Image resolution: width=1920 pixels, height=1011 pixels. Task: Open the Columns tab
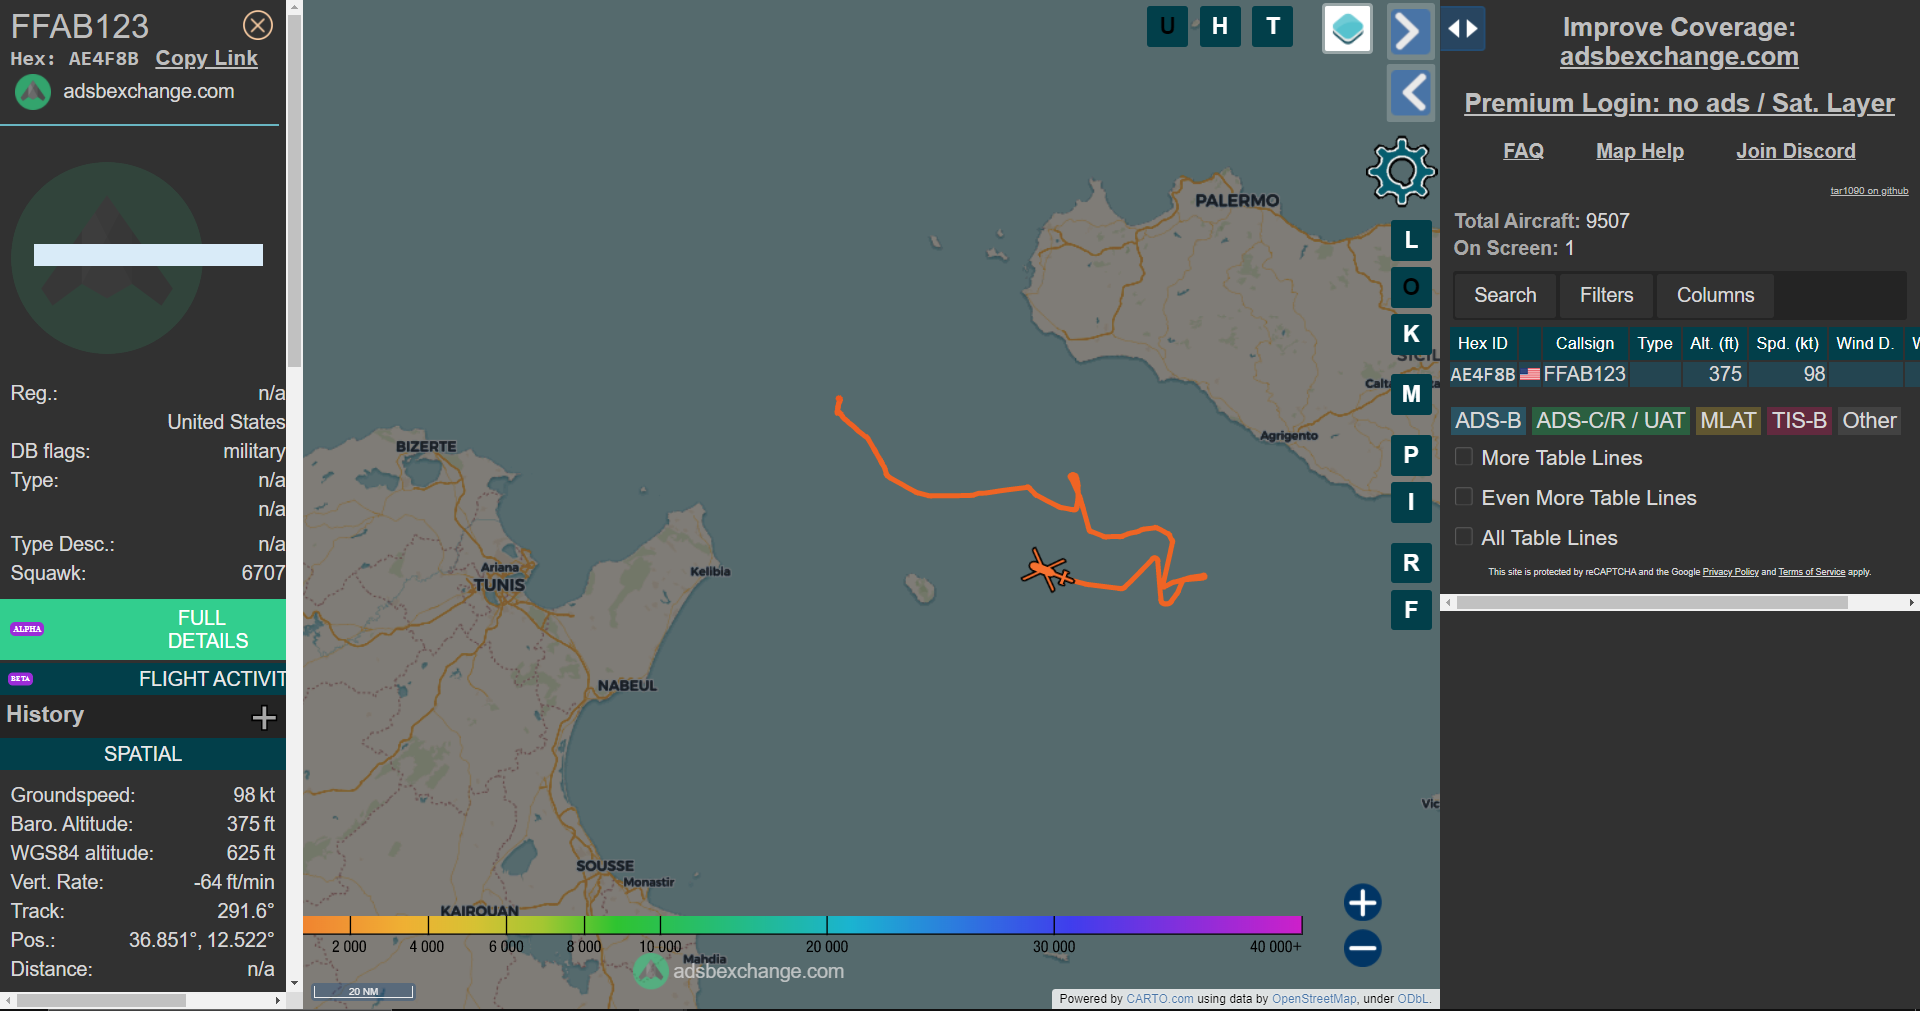coord(1715,296)
